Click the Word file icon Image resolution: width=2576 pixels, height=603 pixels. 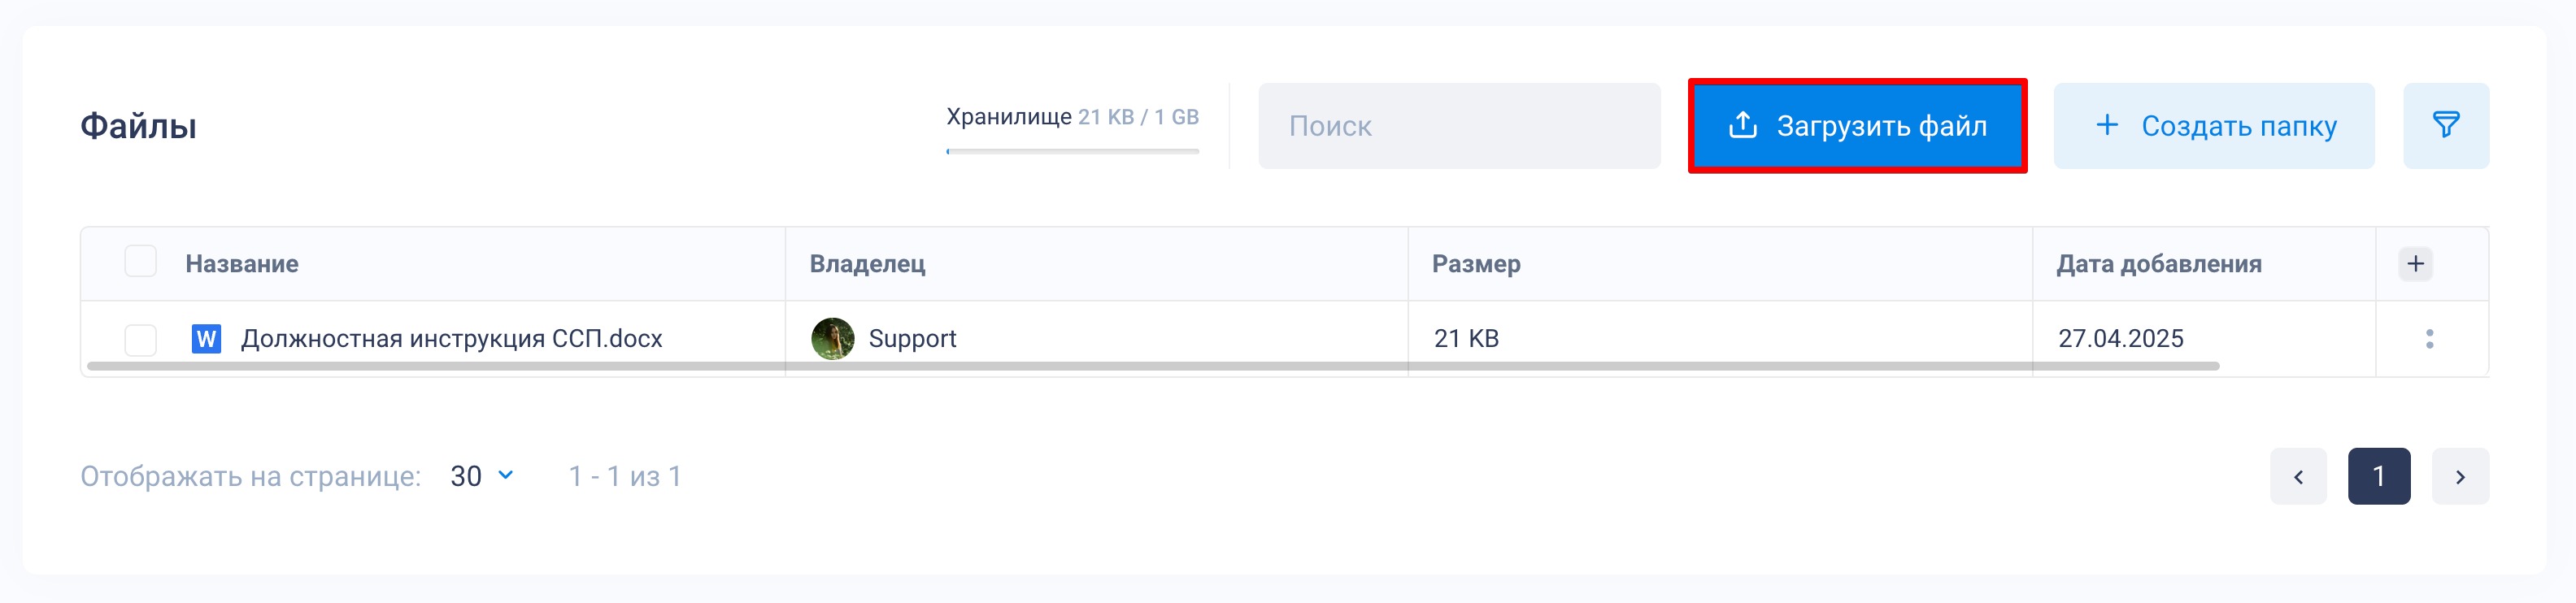pyautogui.click(x=206, y=339)
